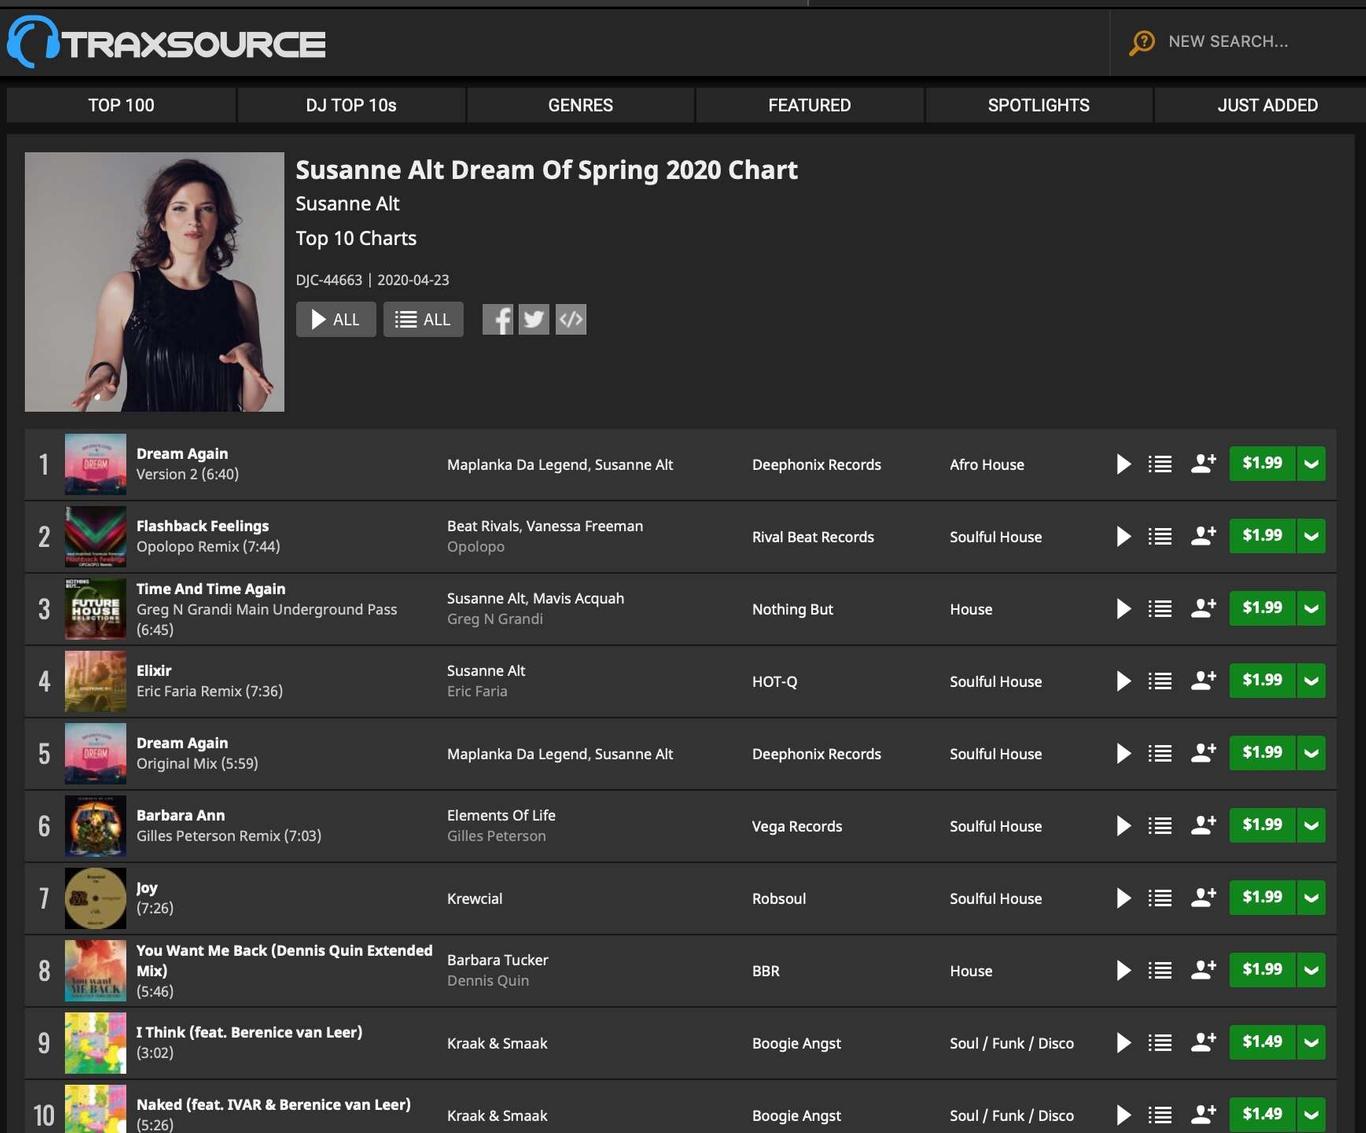1366x1133 pixels.
Task: Expand format options for Dream Again Version 2
Action: [x=1311, y=464]
